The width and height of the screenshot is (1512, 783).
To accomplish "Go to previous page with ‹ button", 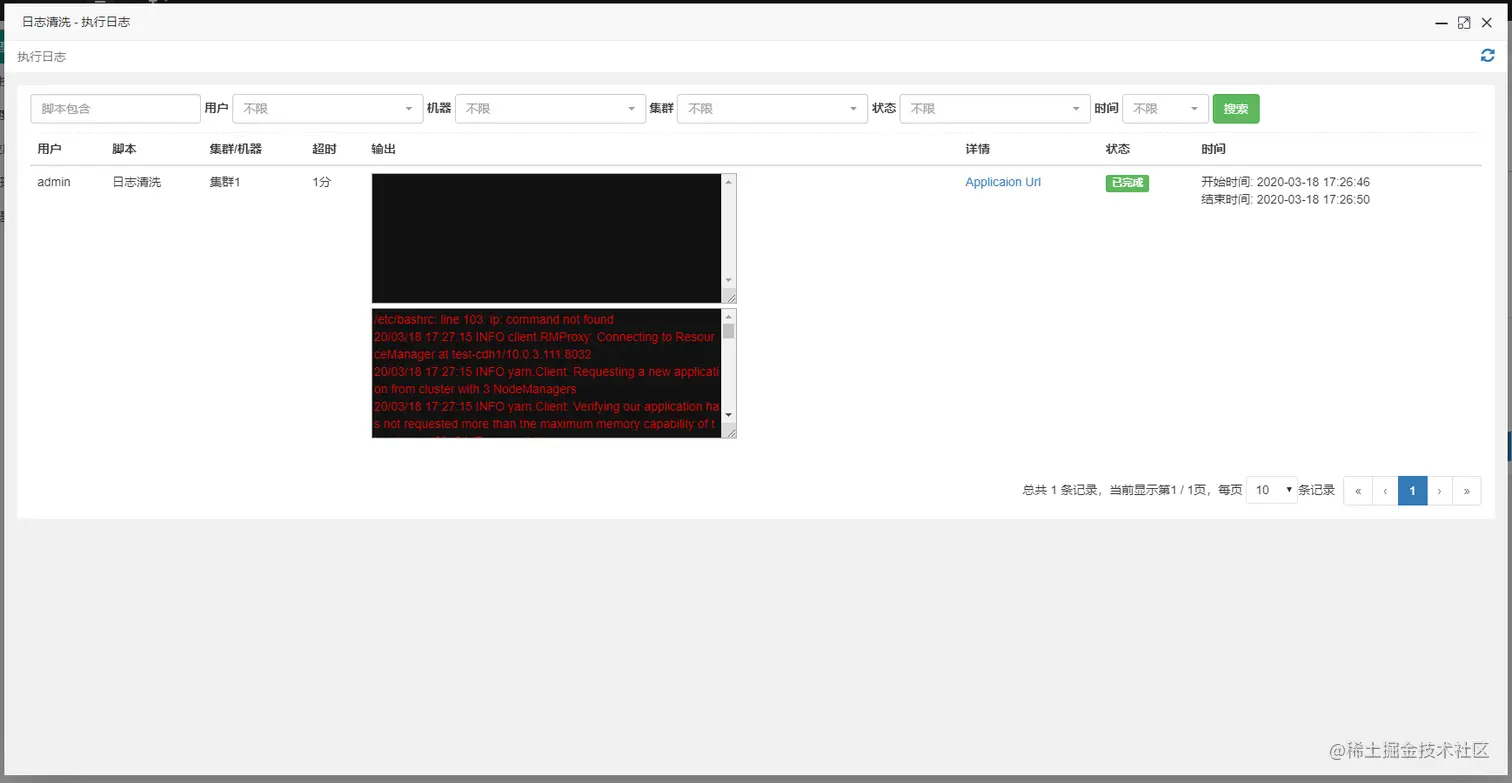I will point(1385,491).
